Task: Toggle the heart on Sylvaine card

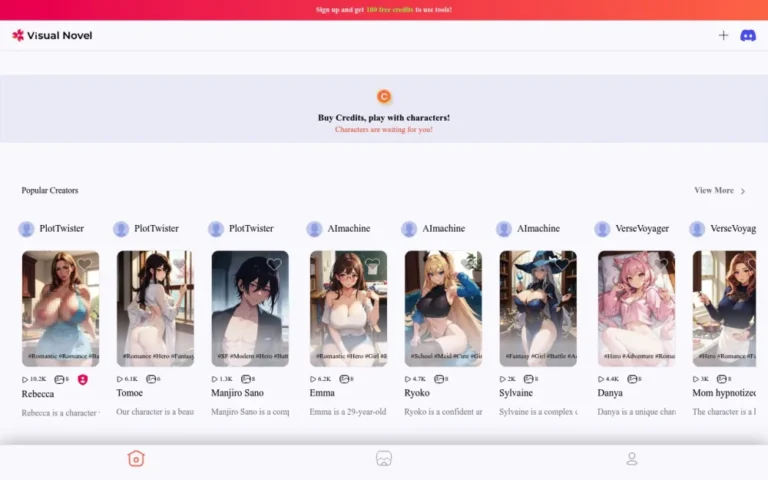Action: pyautogui.click(x=562, y=264)
